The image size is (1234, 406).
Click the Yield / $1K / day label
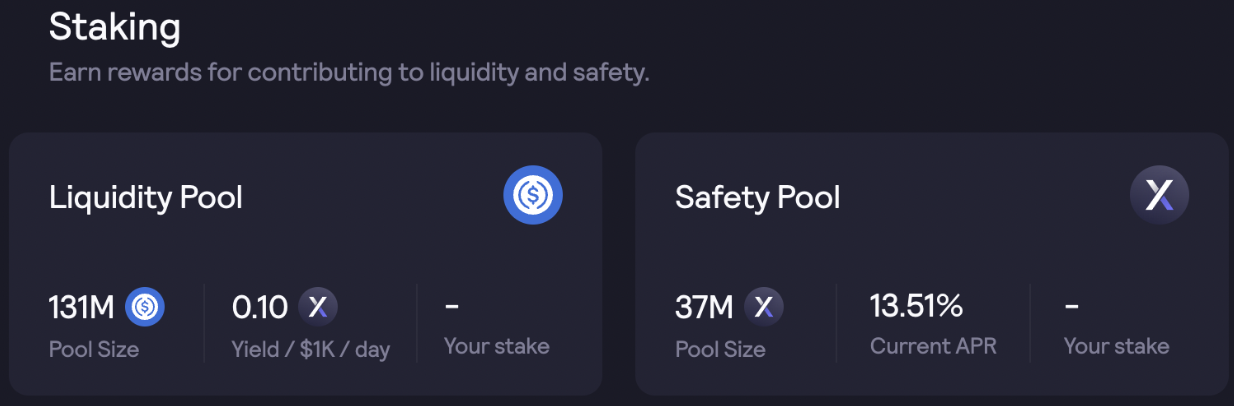tap(311, 349)
